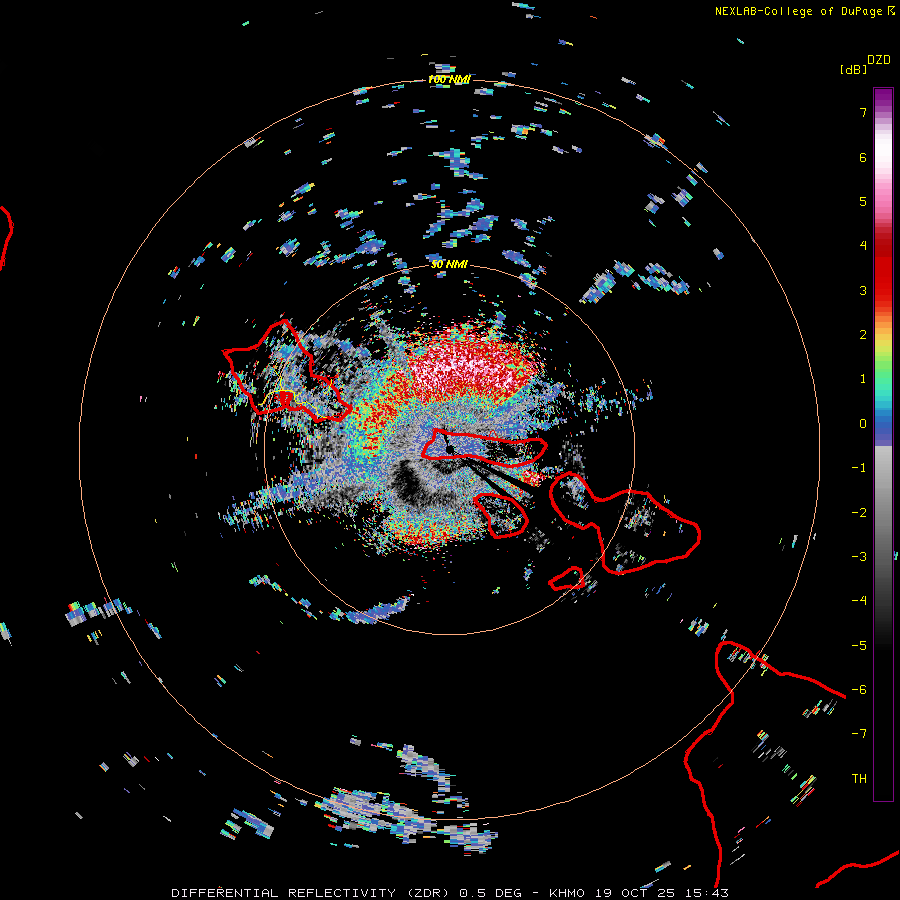
Task: Click the NEXLAB-College of DuPage watermark text
Action: (798, 11)
